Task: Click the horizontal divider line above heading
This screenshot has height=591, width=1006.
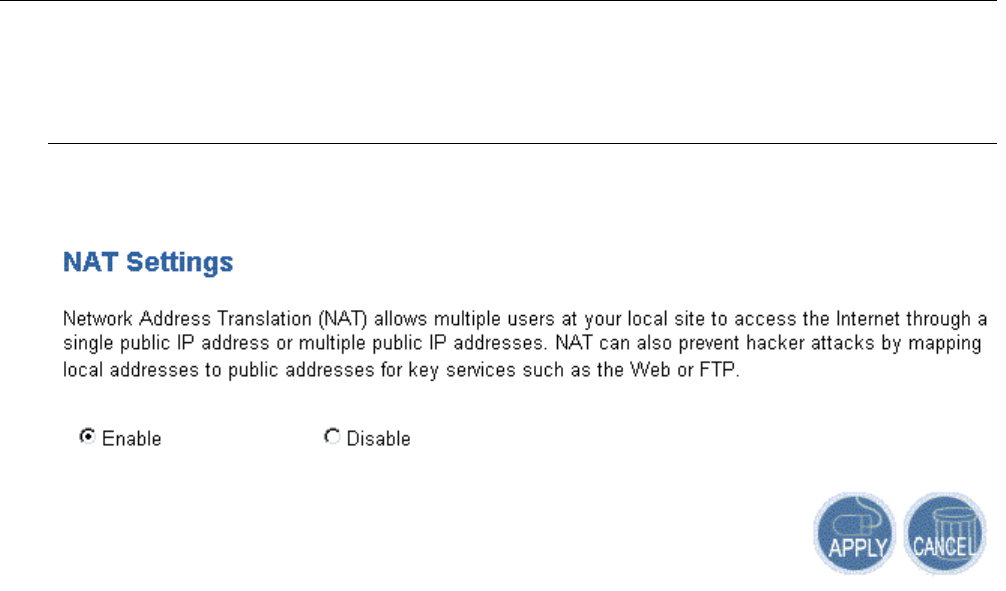Action: pos(520,143)
